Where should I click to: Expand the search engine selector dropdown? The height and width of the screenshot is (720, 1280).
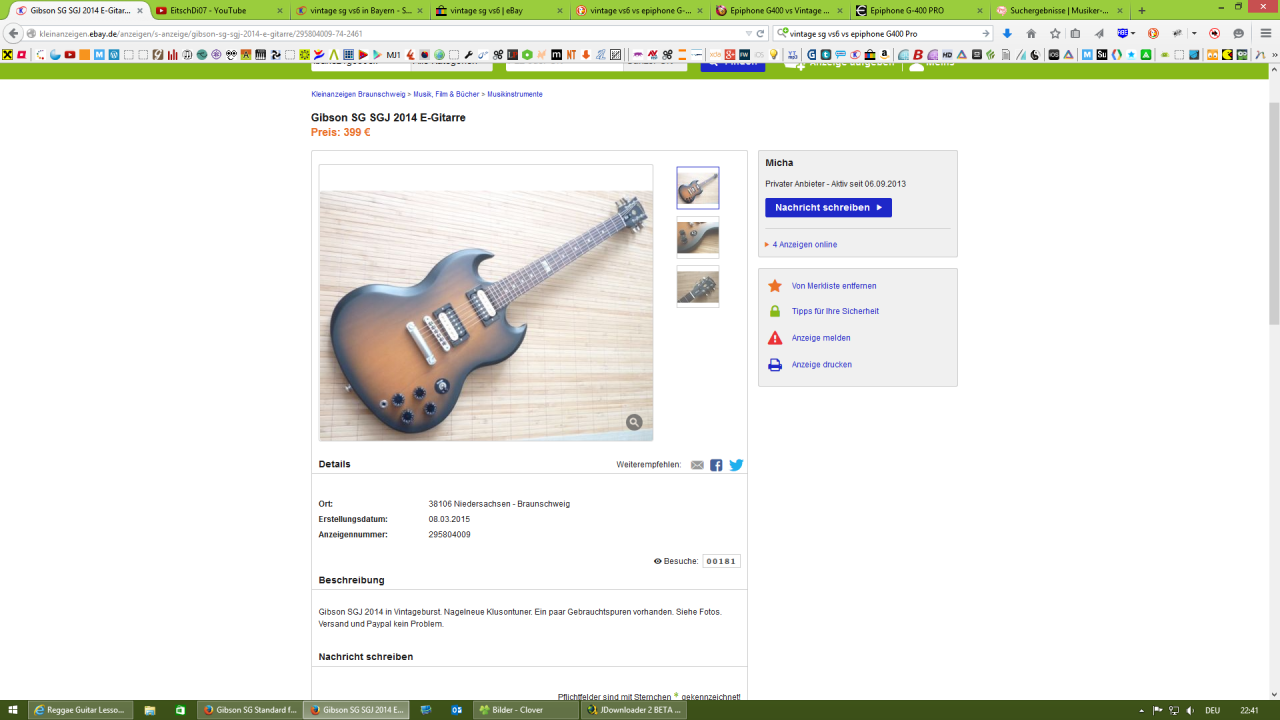point(782,33)
